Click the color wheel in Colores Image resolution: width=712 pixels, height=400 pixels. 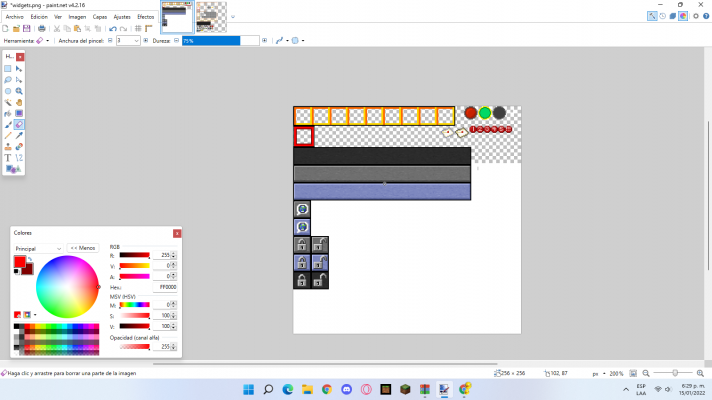click(67, 287)
